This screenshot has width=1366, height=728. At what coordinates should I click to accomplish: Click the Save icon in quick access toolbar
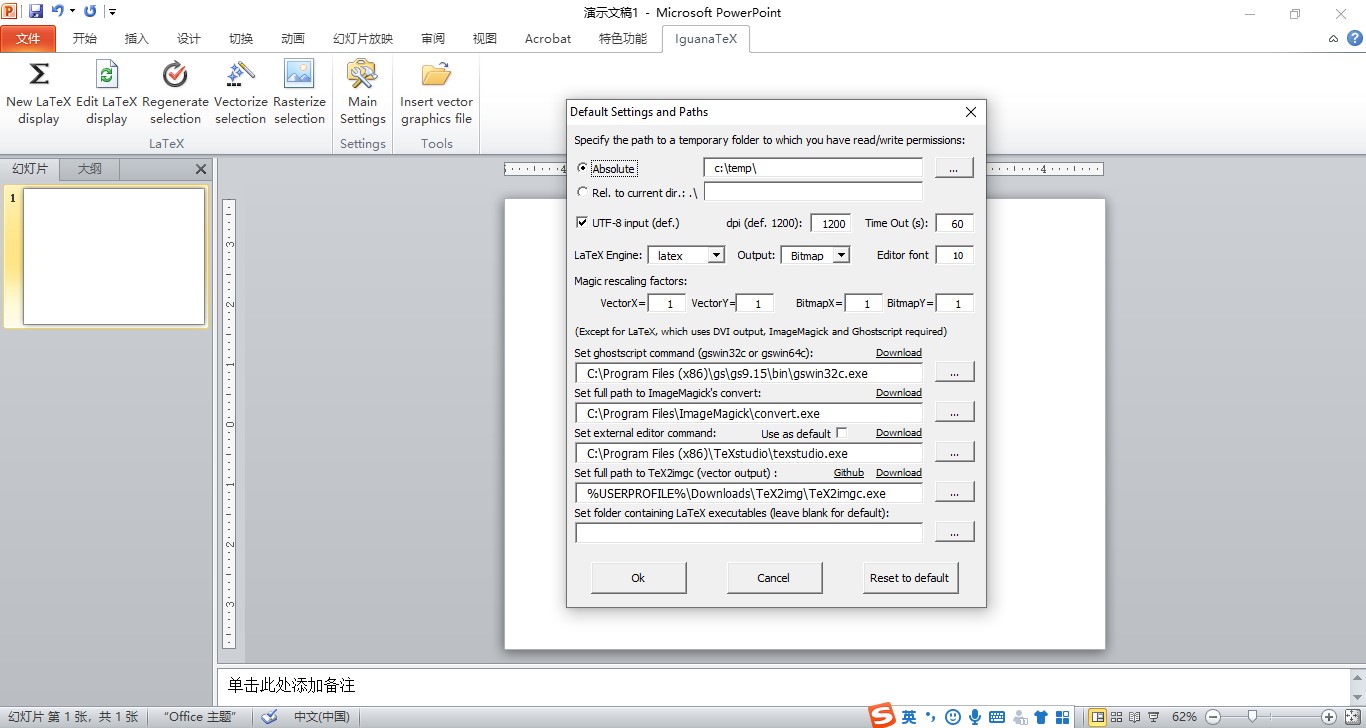pos(36,10)
